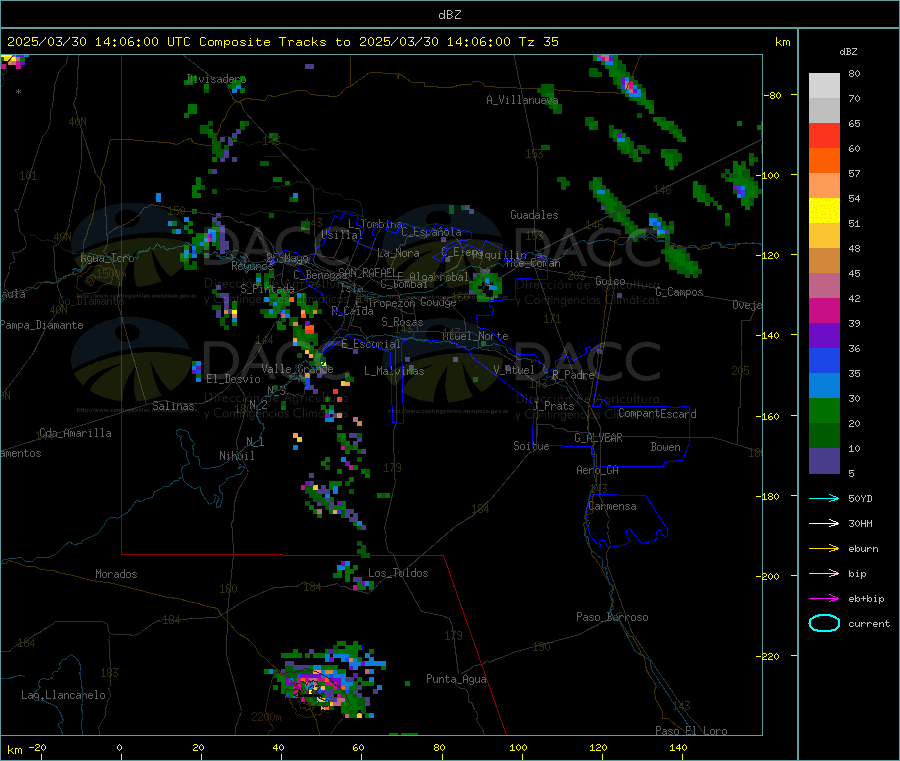This screenshot has width=900, height=761.
Task: Click the pink bip arrow icon
Action: coord(824,573)
